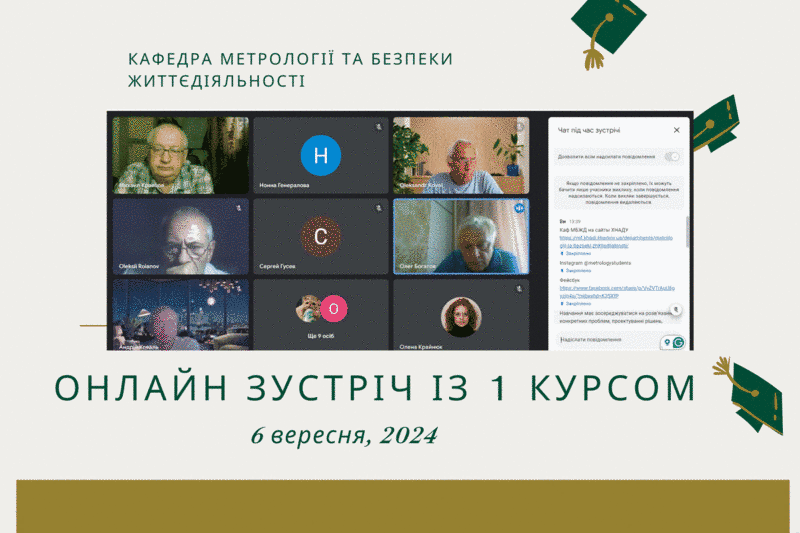Open the khadi.kharkov.ua department link in chat

[x=616, y=241]
